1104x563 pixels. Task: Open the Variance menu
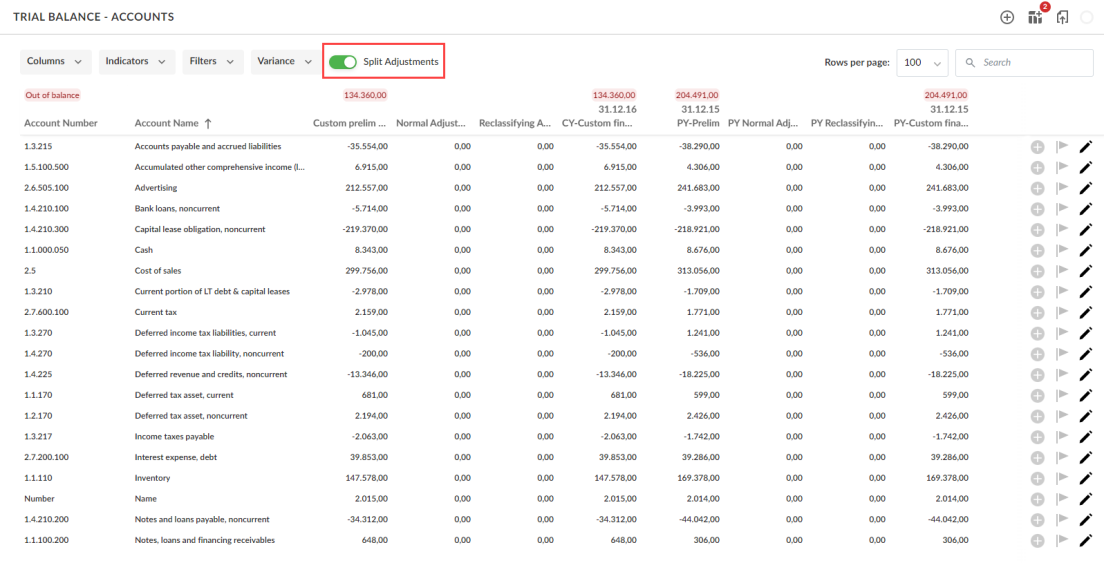[x=283, y=62]
